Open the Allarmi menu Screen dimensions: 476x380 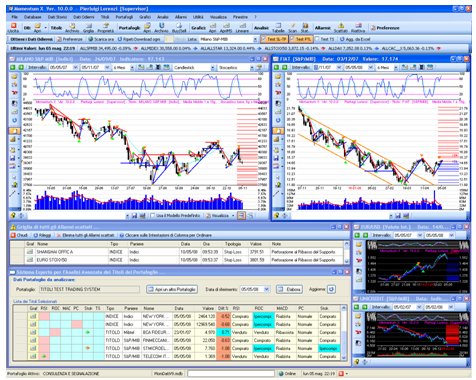181,17
